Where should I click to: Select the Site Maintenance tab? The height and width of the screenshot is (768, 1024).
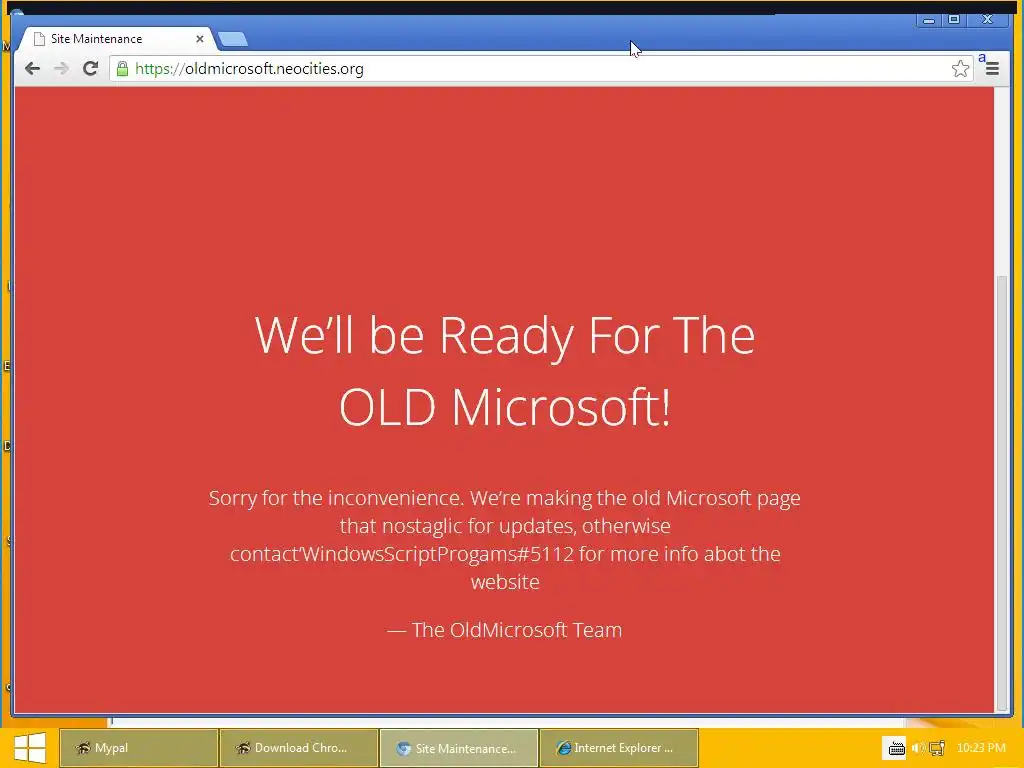pyautogui.click(x=118, y=39)
